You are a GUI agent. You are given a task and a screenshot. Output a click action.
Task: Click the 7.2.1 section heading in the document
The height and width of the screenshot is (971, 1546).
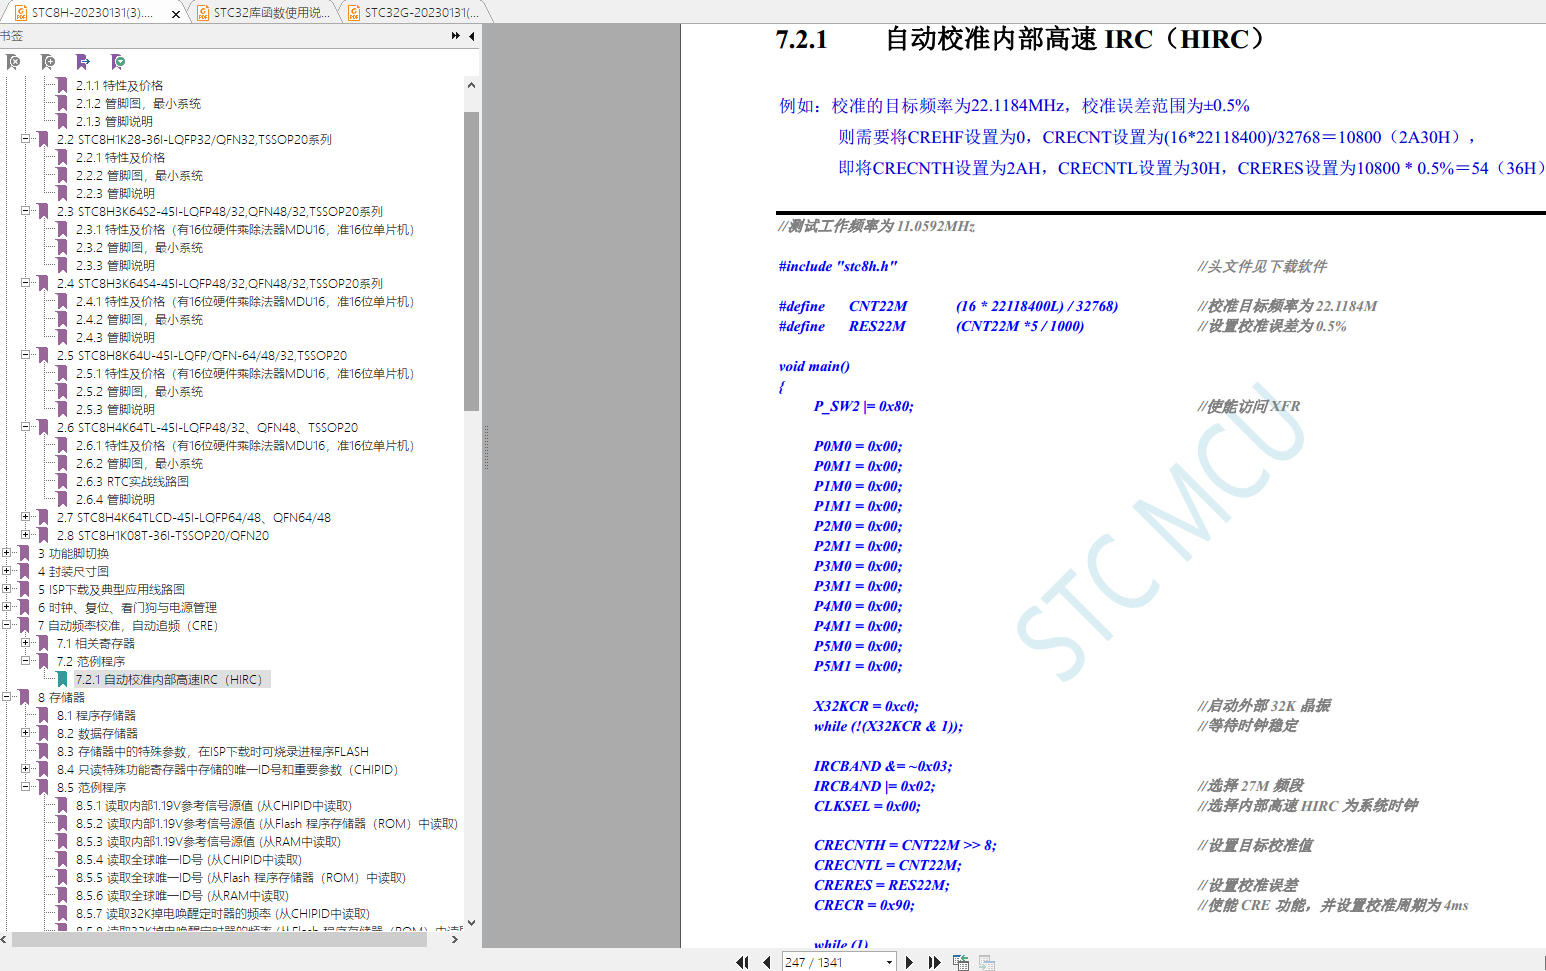(x=1020, y=39)
